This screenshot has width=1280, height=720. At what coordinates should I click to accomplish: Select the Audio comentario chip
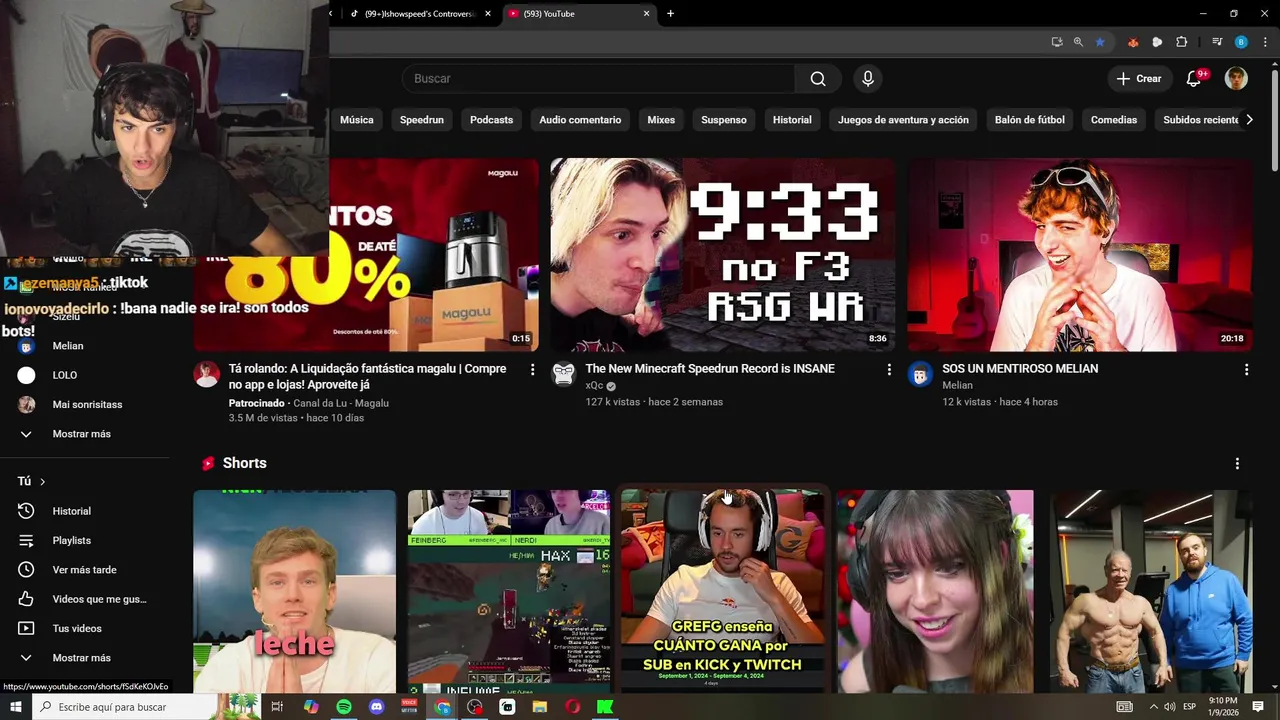pyautogui.click(x=580, y=120)
